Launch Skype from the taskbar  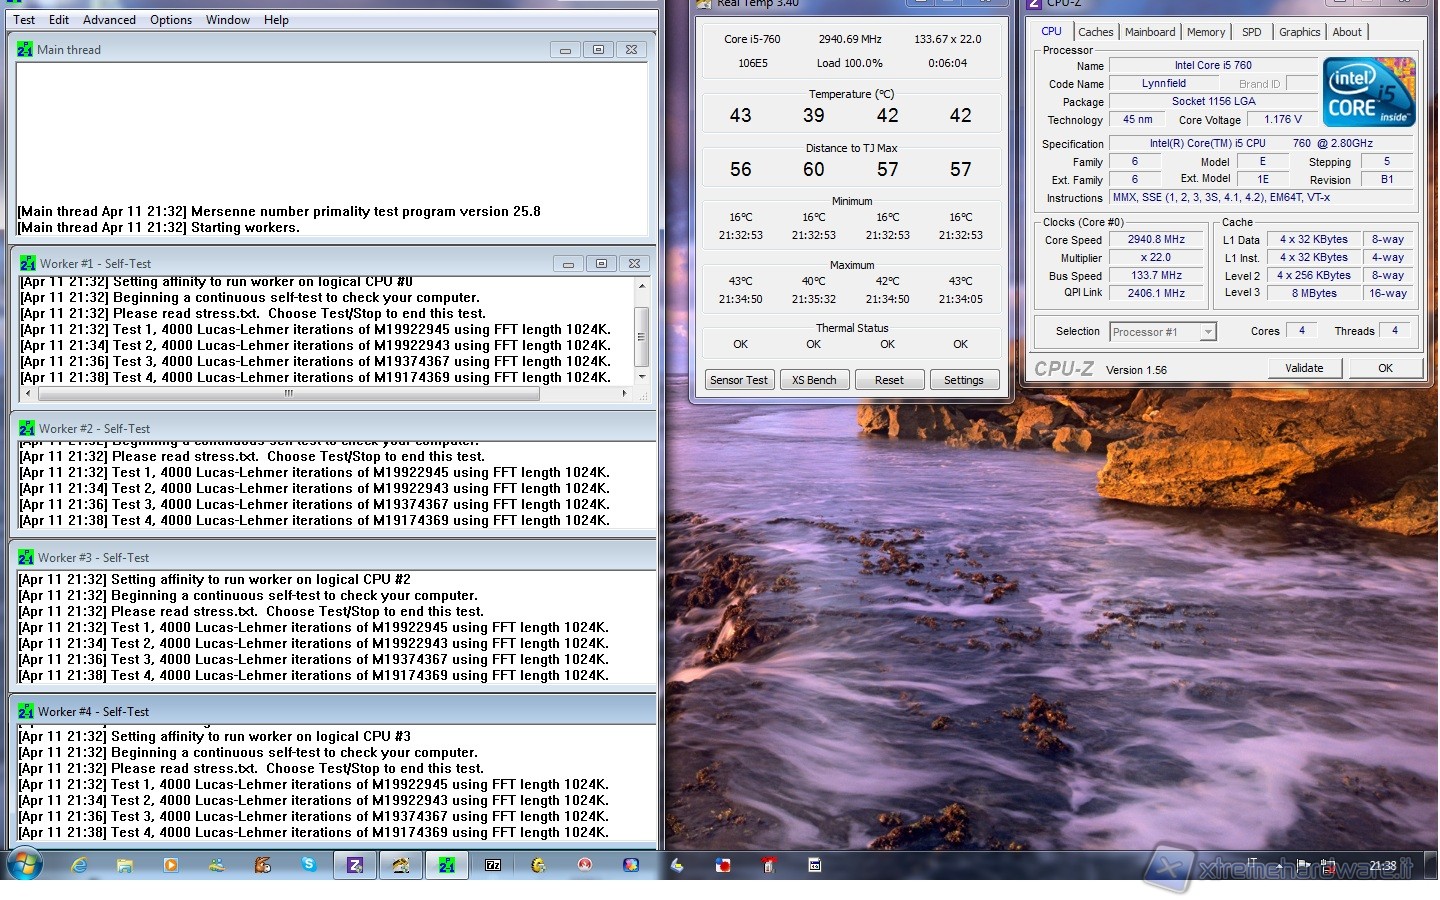[309, 865]
